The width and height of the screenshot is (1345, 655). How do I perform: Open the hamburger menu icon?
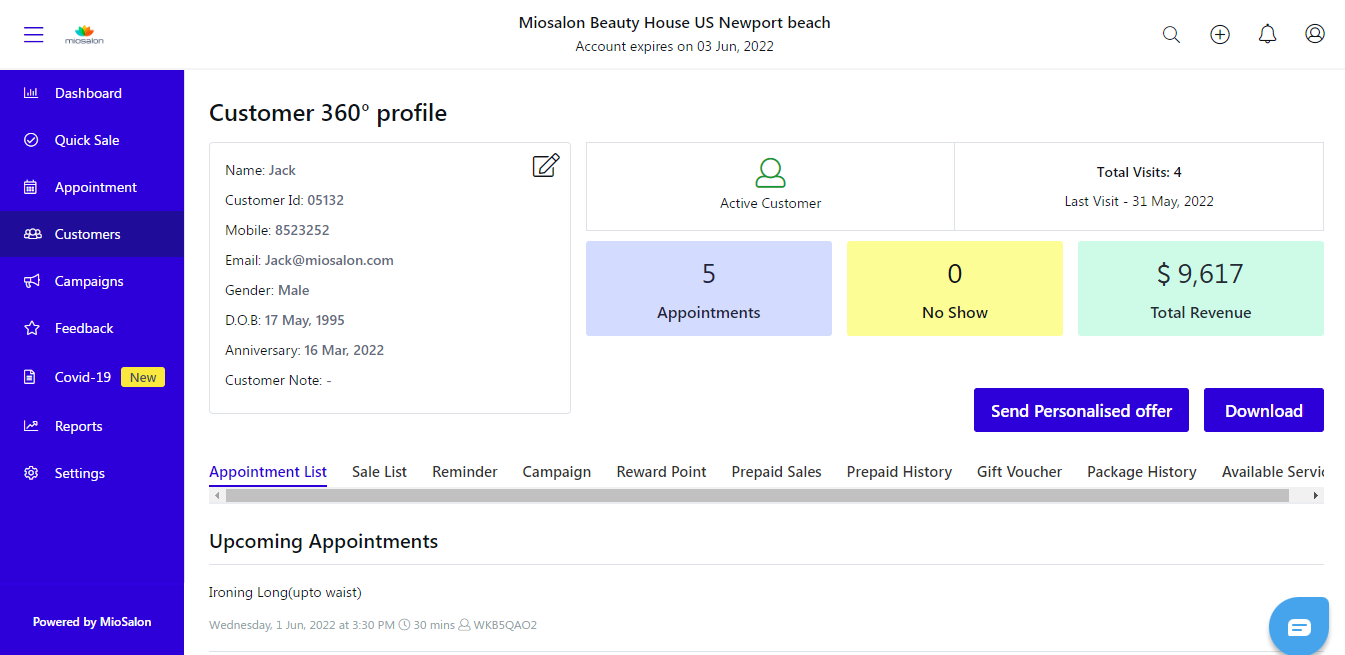pos(34,35)
